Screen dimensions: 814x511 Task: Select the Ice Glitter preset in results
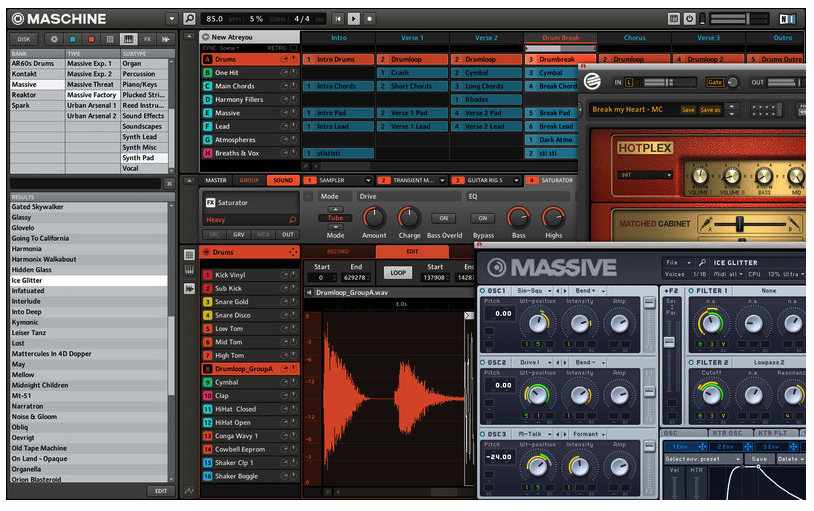pyautogui.click(x=90, y=280)
